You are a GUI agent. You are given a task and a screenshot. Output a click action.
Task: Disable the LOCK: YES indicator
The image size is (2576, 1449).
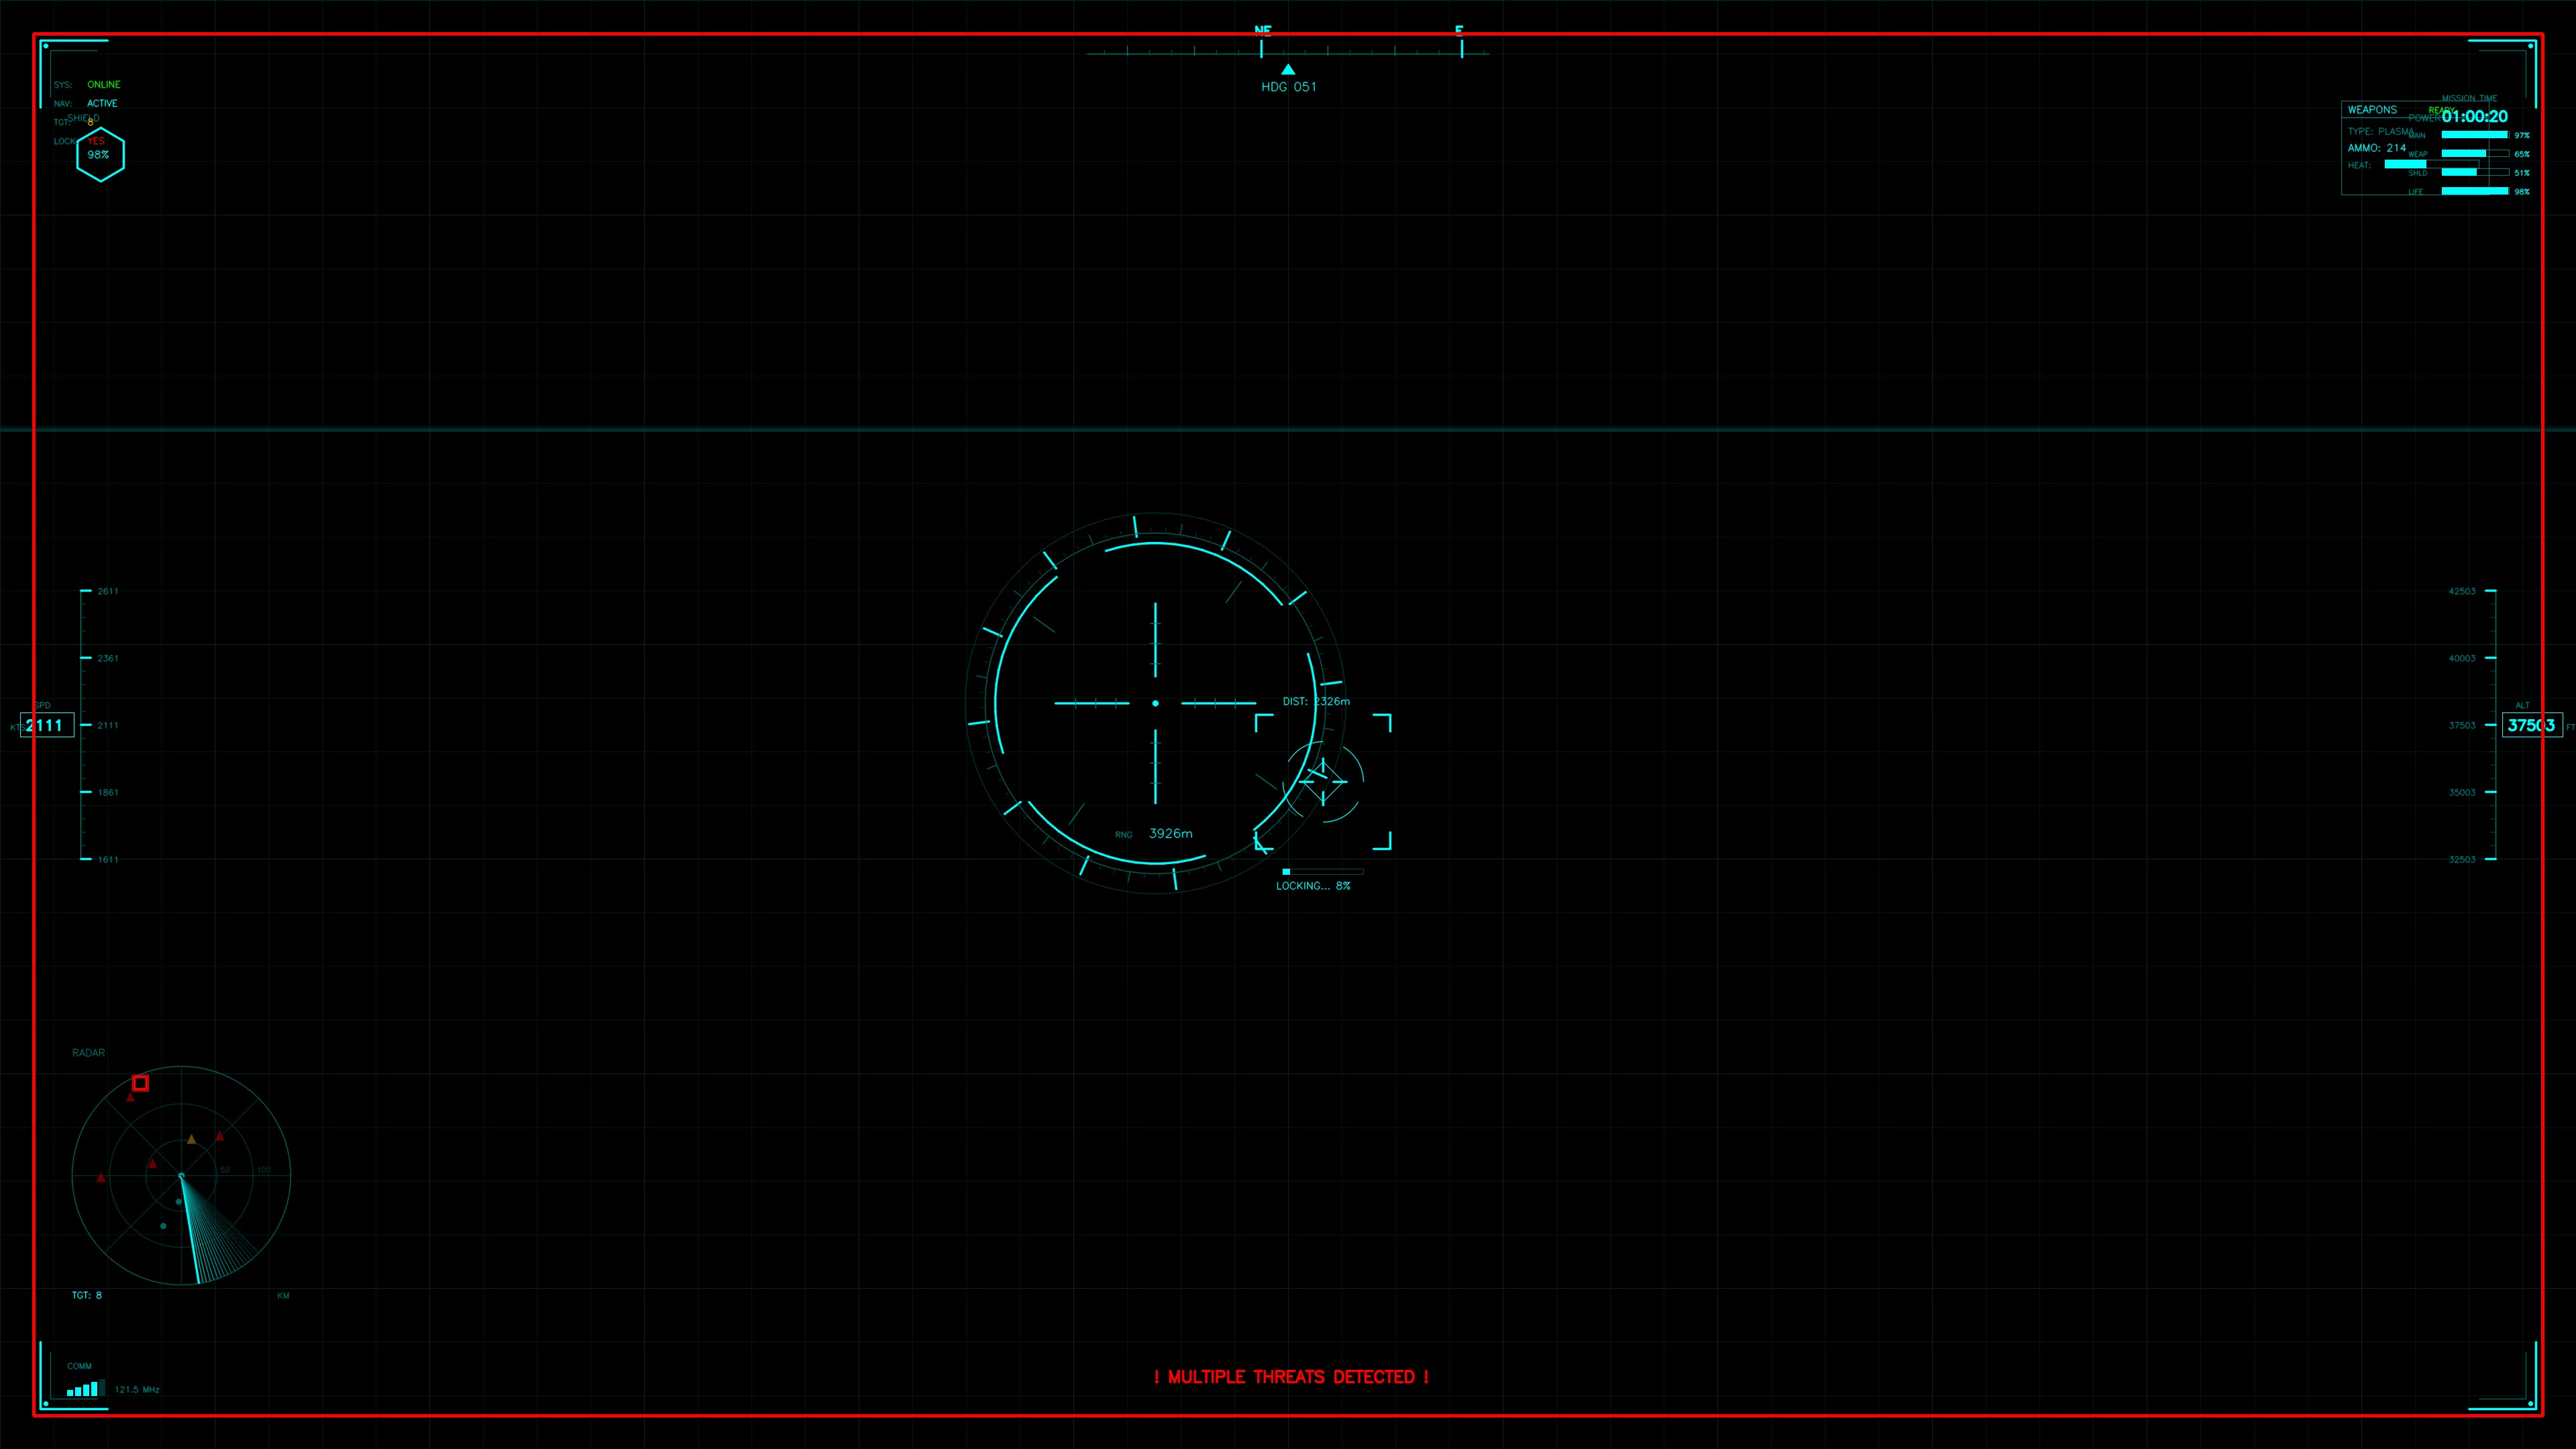pos(96,141)
